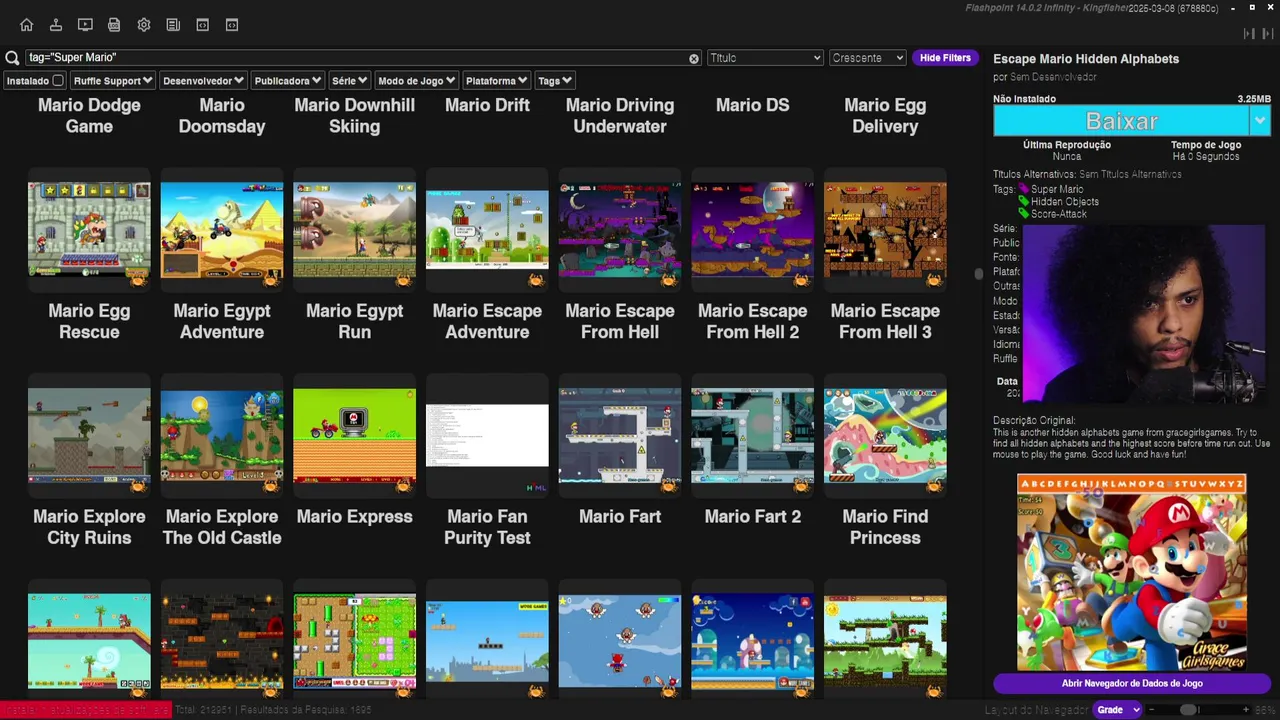Click the Mario Egg Delivery title

click(x=885, y=116)
